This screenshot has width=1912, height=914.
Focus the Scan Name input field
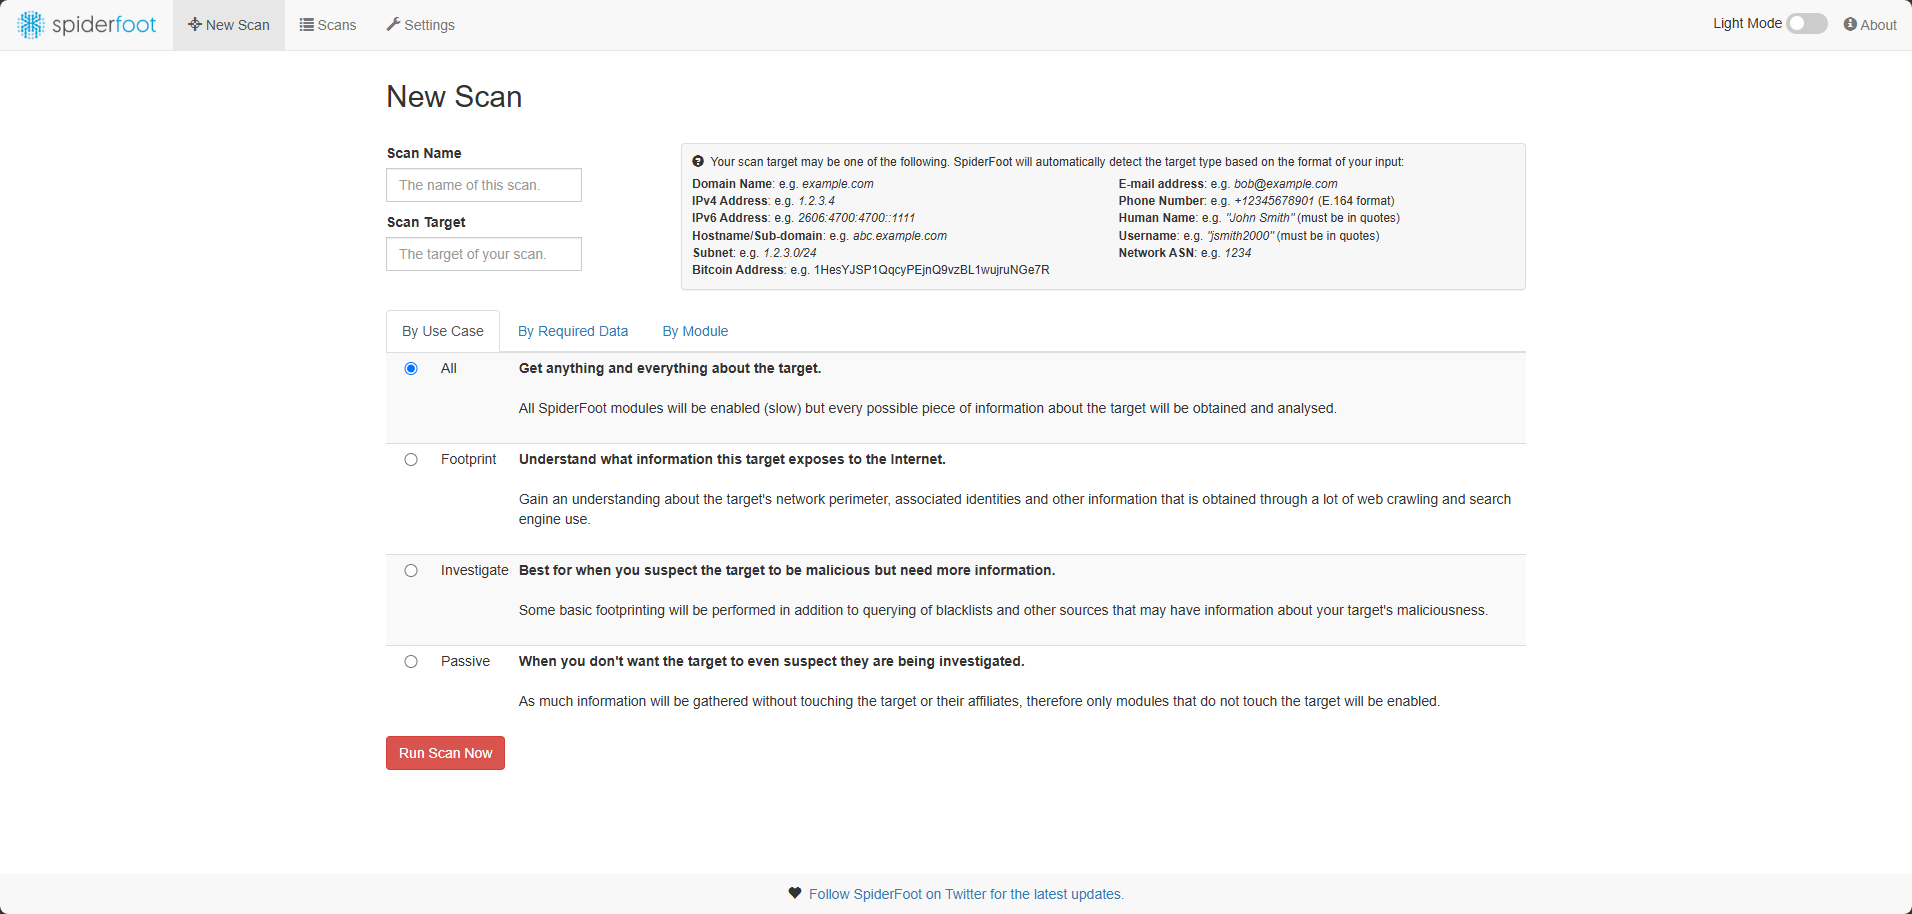484,185
